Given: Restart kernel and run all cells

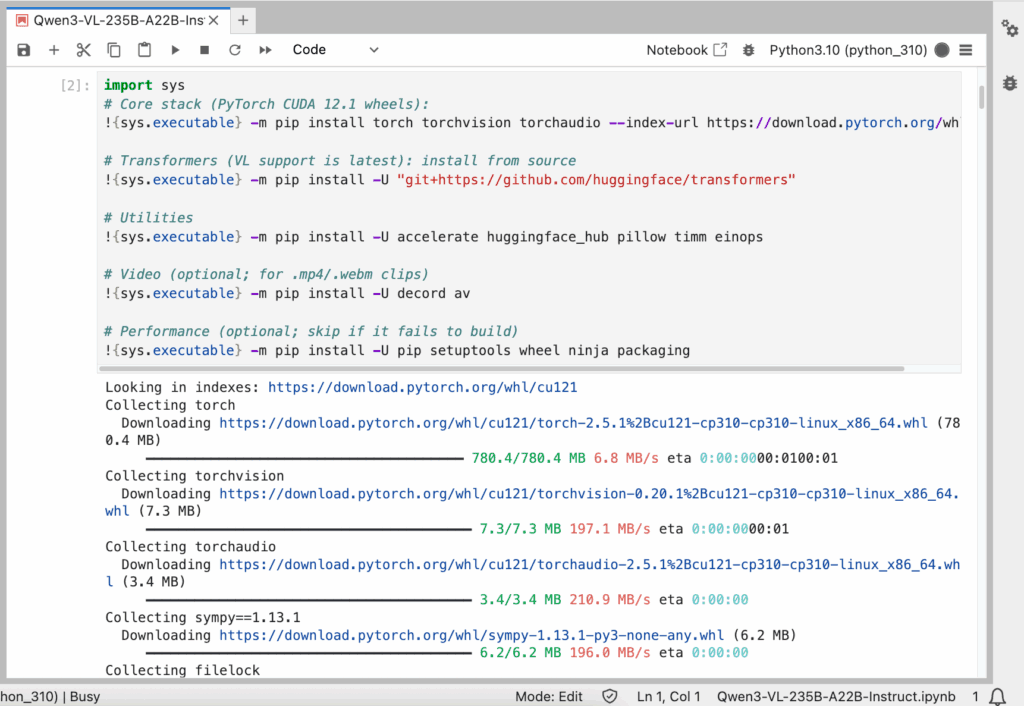Looking at the screenshot, I should pos(265,50).
